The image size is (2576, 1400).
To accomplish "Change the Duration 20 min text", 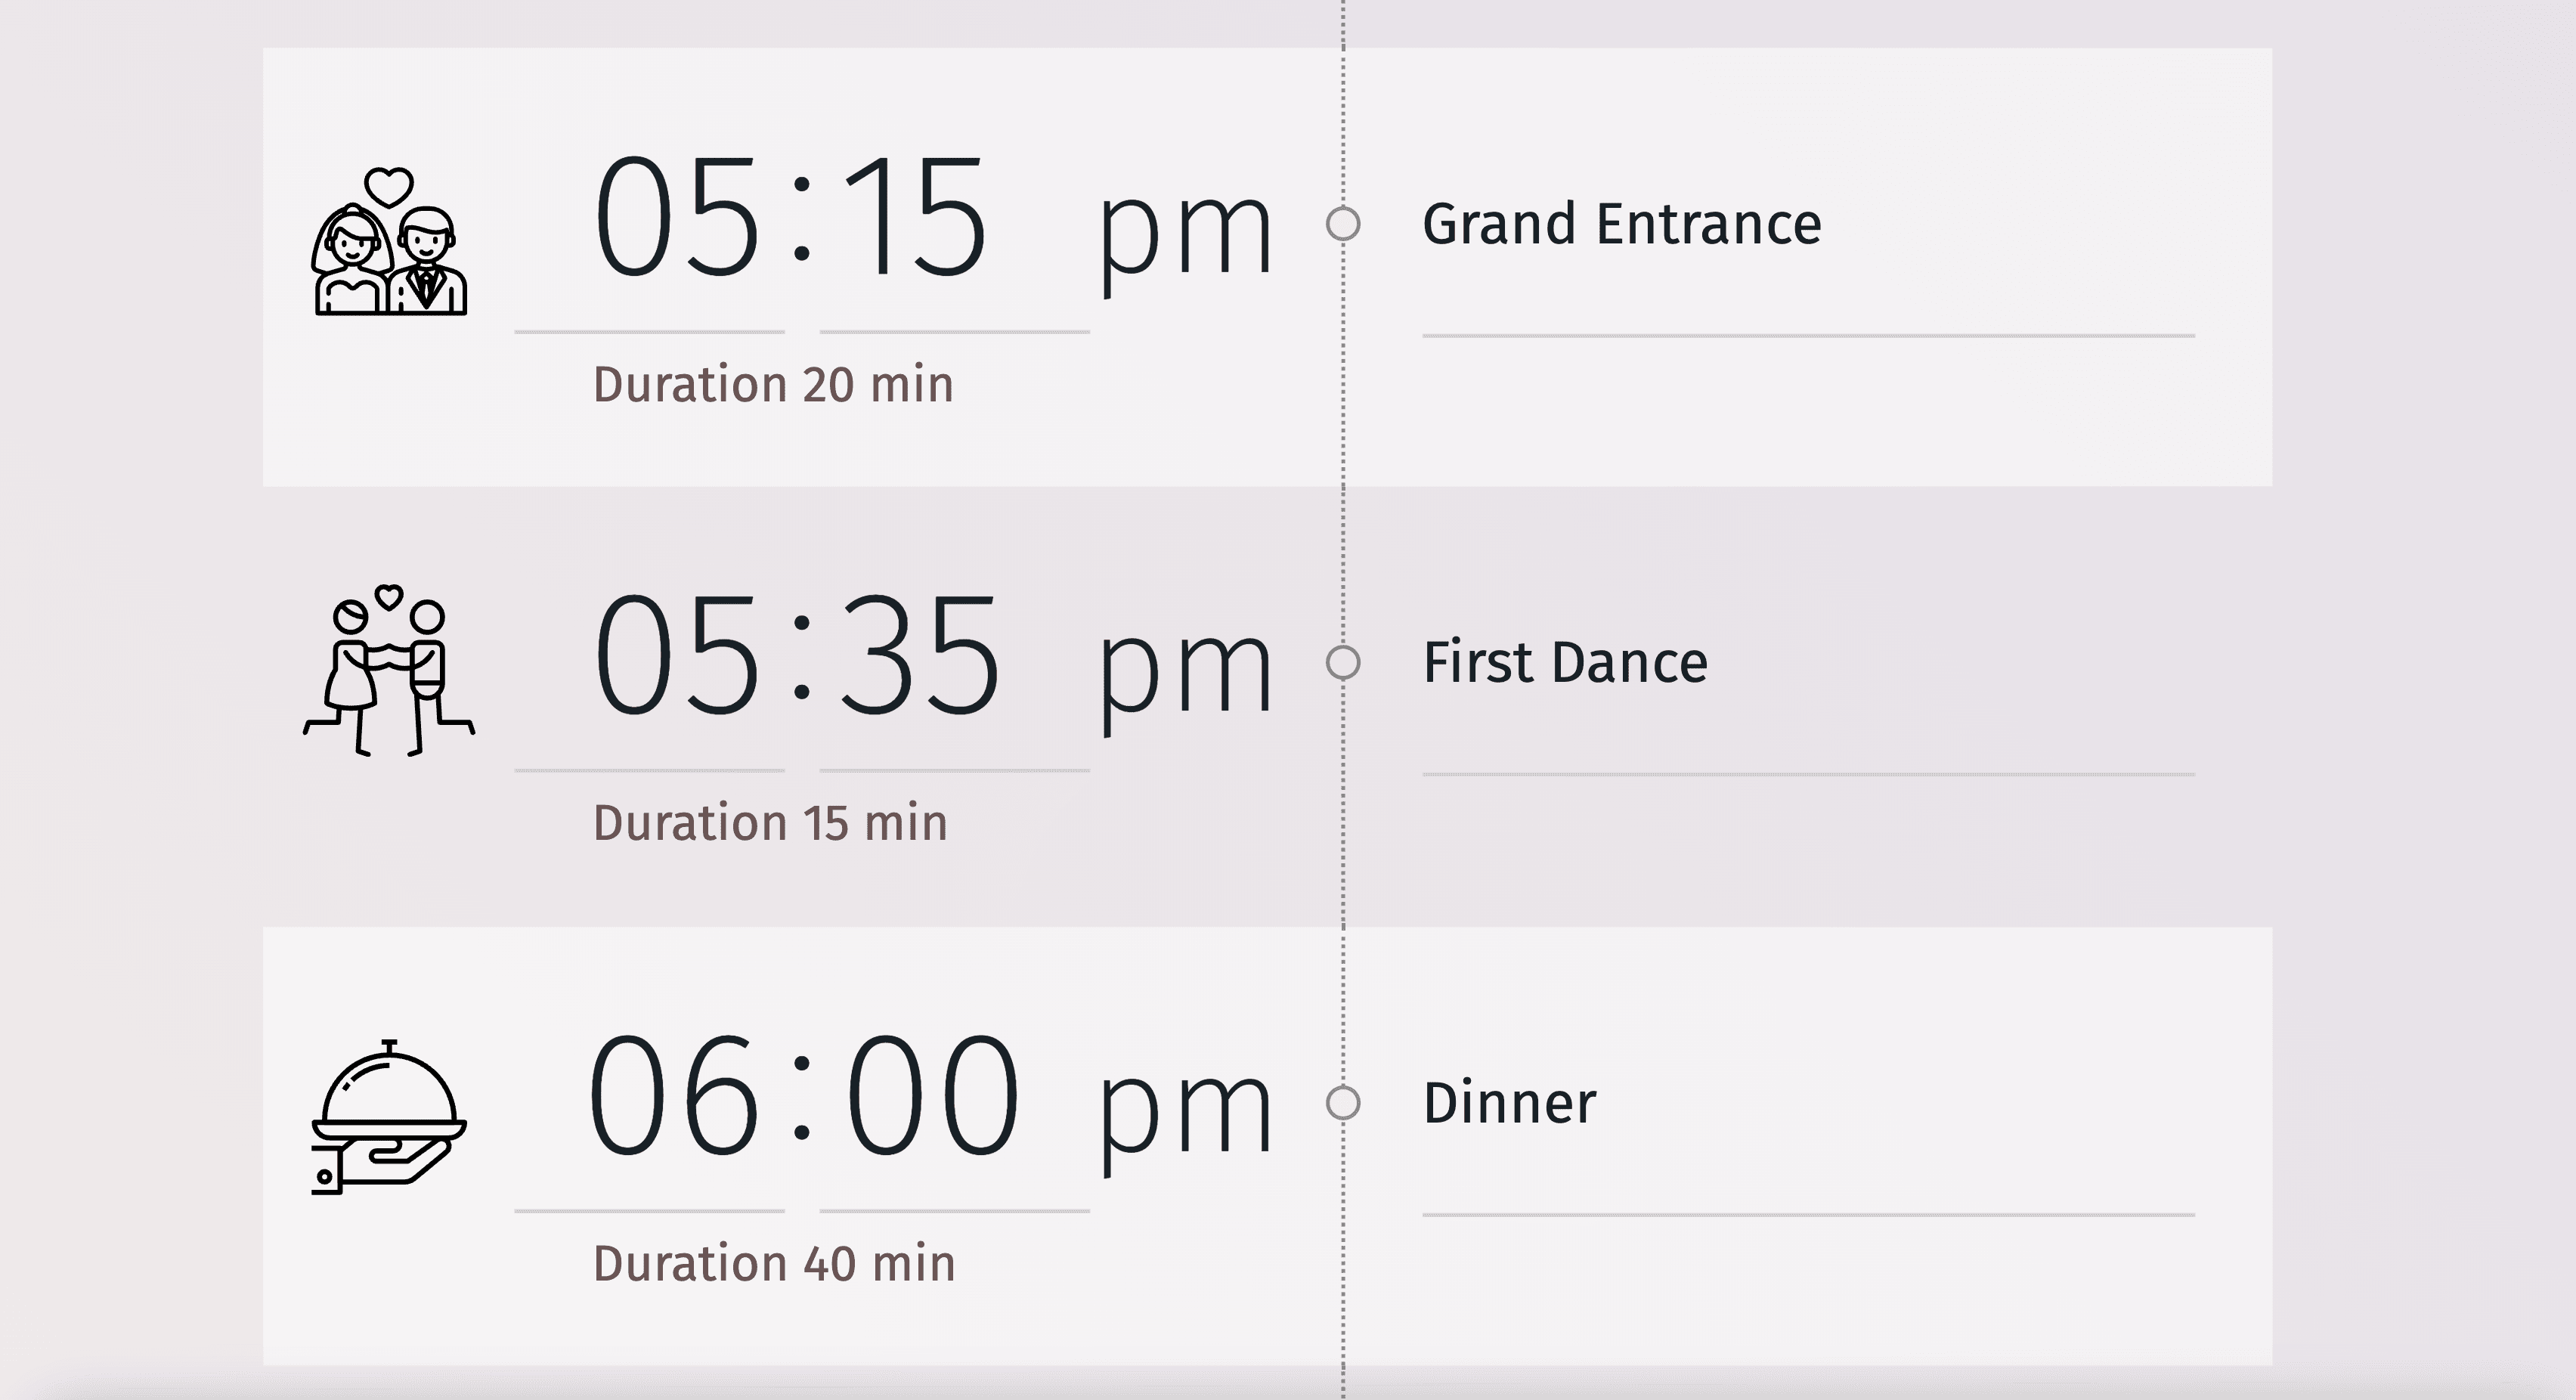I will (773, 385).
